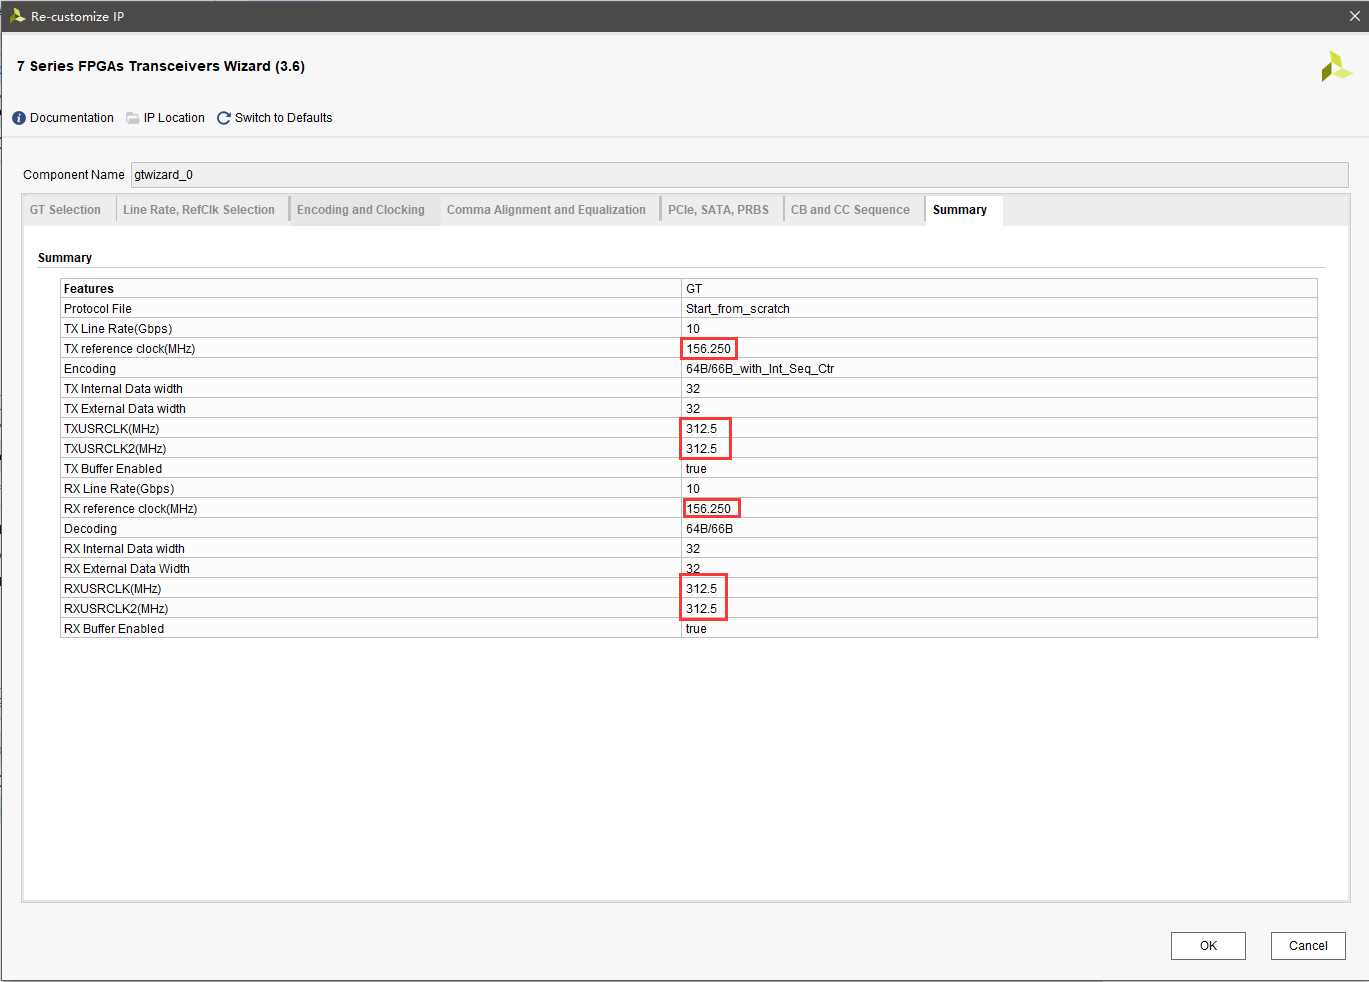Click the Decoding 64B/66B value
1369x982 pixels.
709,529
